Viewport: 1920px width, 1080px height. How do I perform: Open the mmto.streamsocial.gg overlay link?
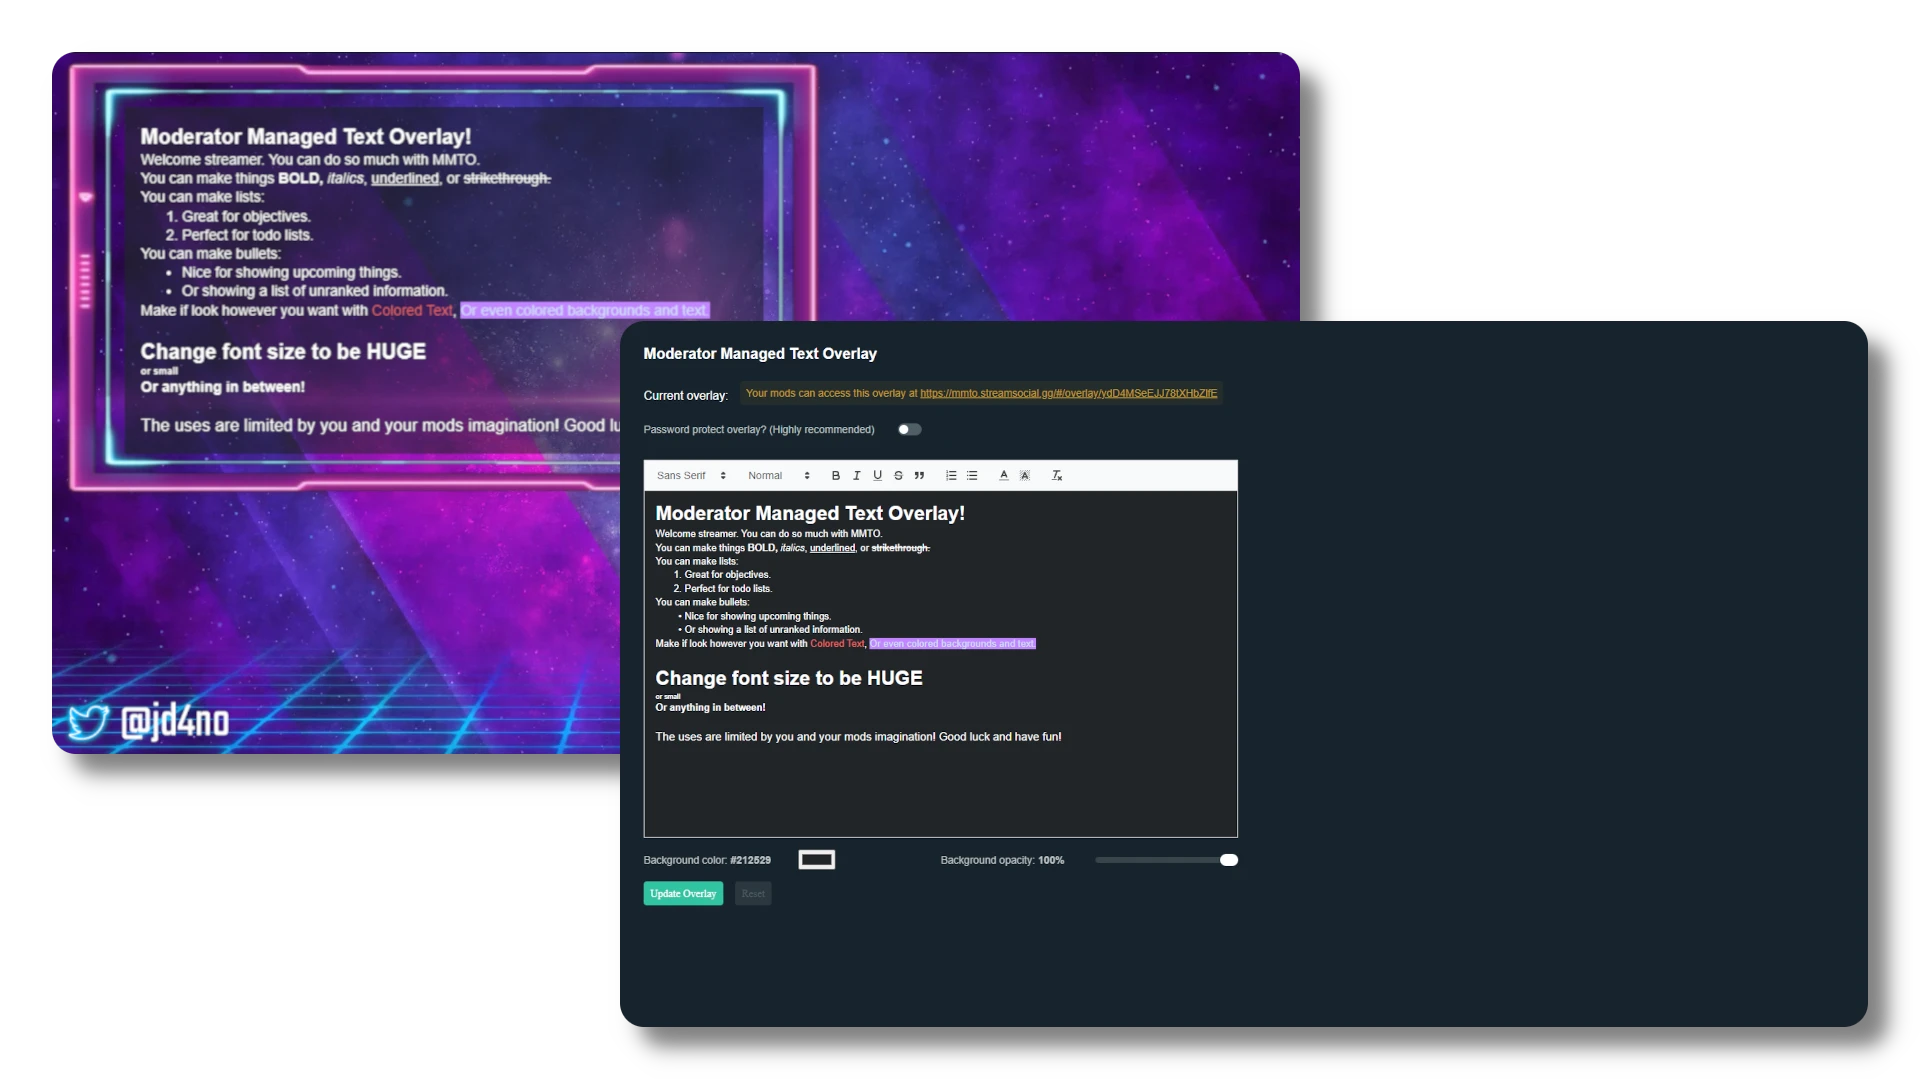[1068, 394]
